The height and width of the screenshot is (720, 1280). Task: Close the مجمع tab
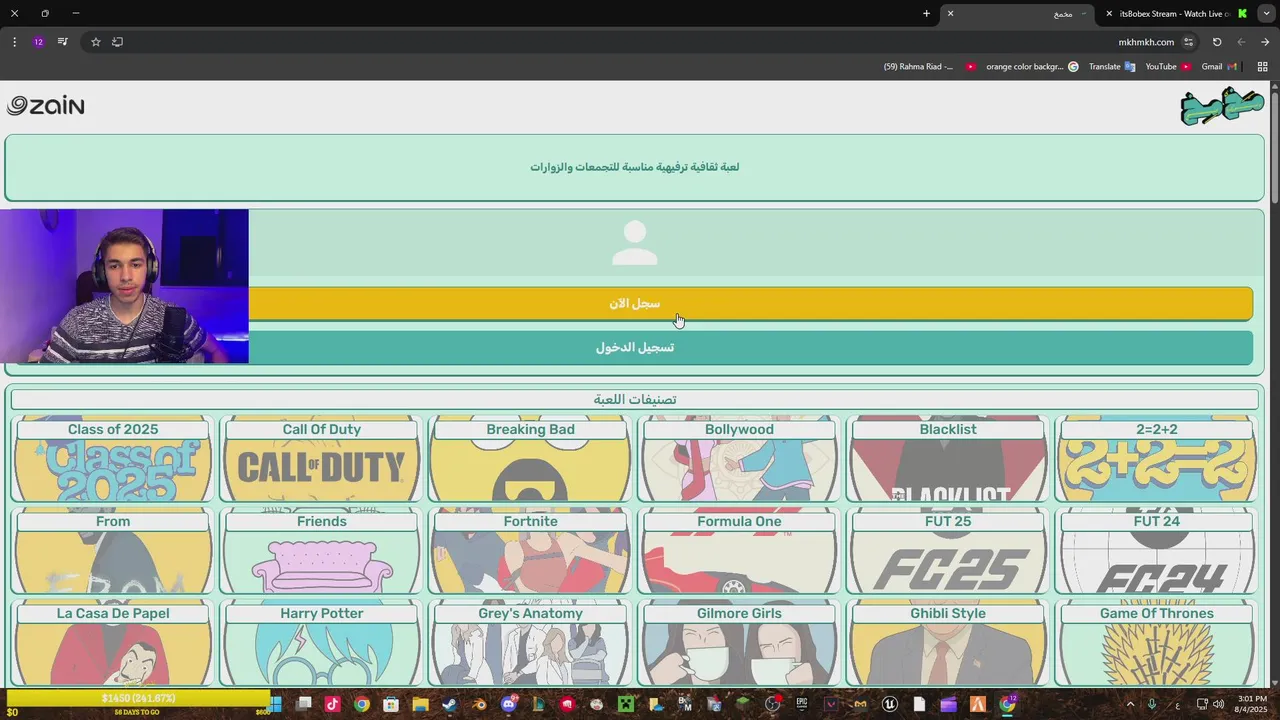tap(950, 14)
